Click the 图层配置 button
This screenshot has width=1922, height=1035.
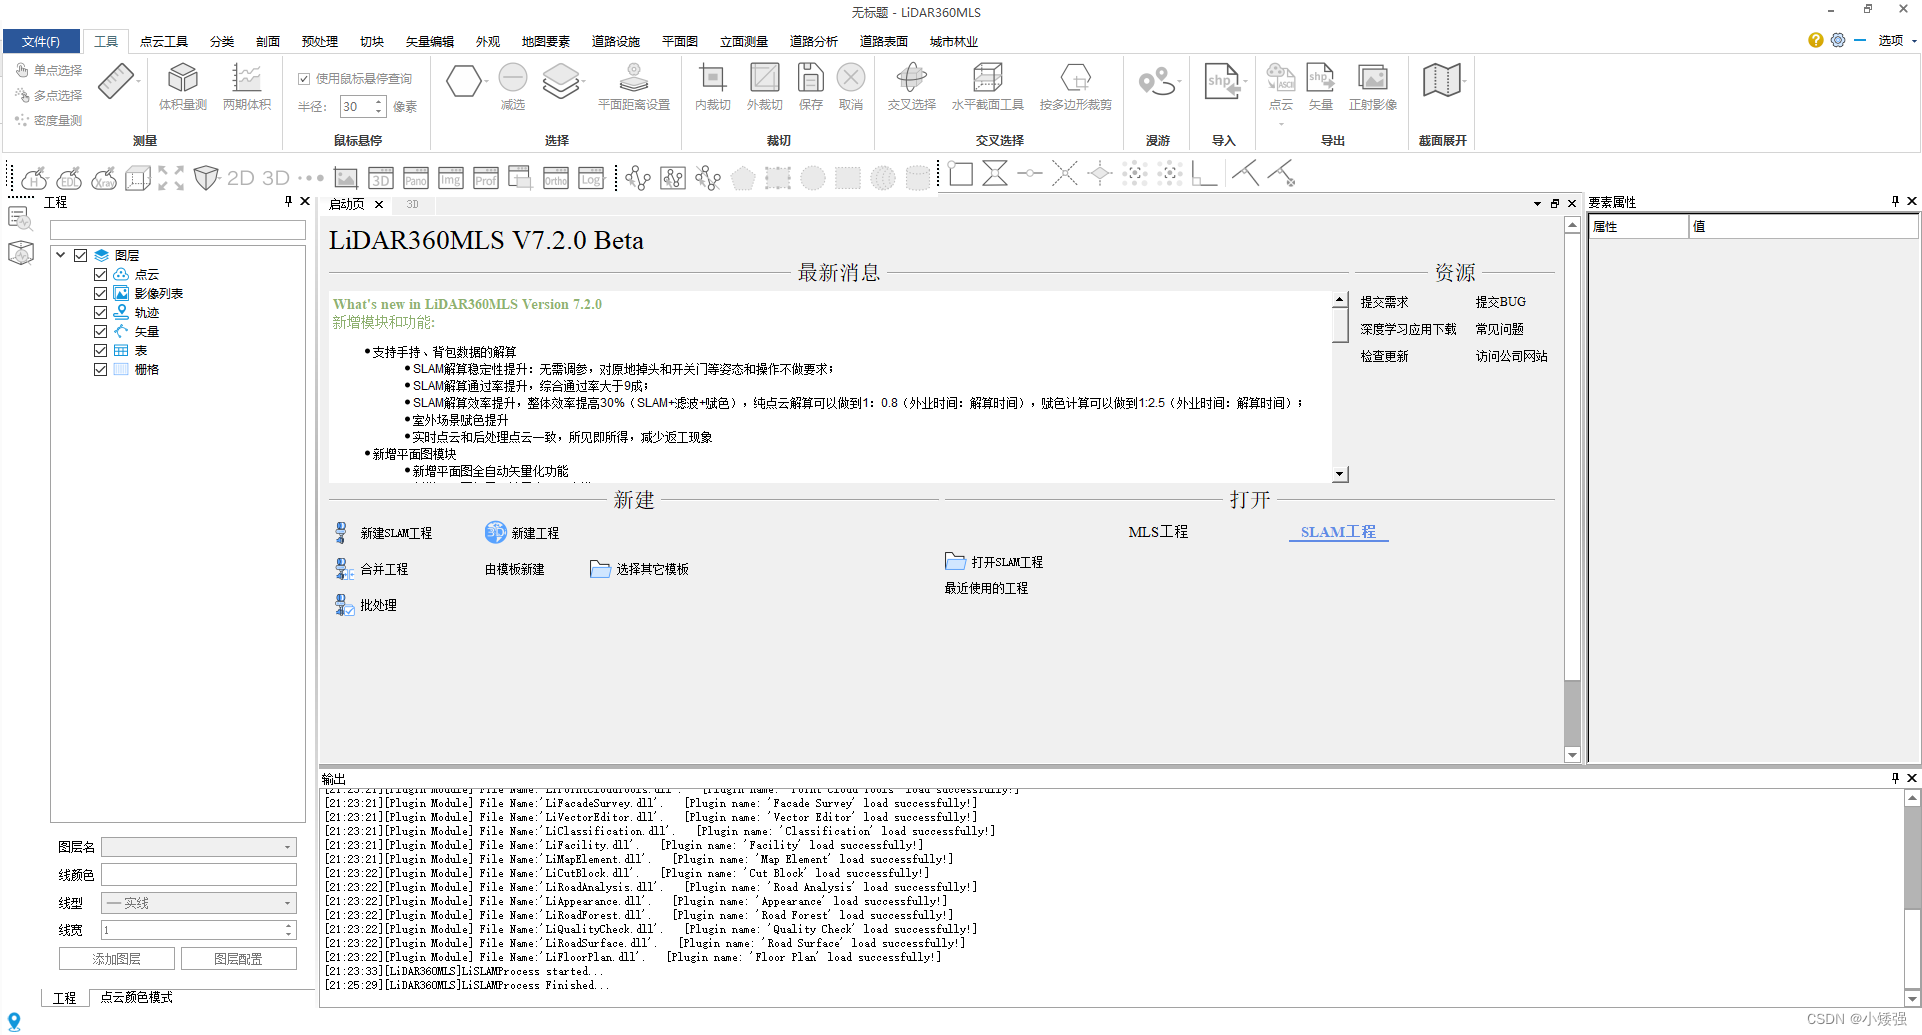coord(239,959)
